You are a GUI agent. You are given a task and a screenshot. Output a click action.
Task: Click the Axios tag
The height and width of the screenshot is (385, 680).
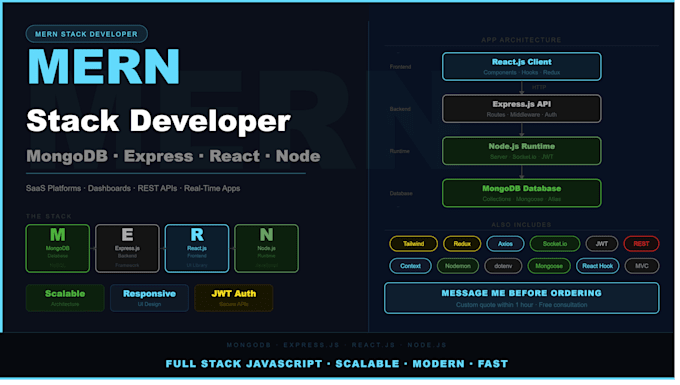(505, 244)
